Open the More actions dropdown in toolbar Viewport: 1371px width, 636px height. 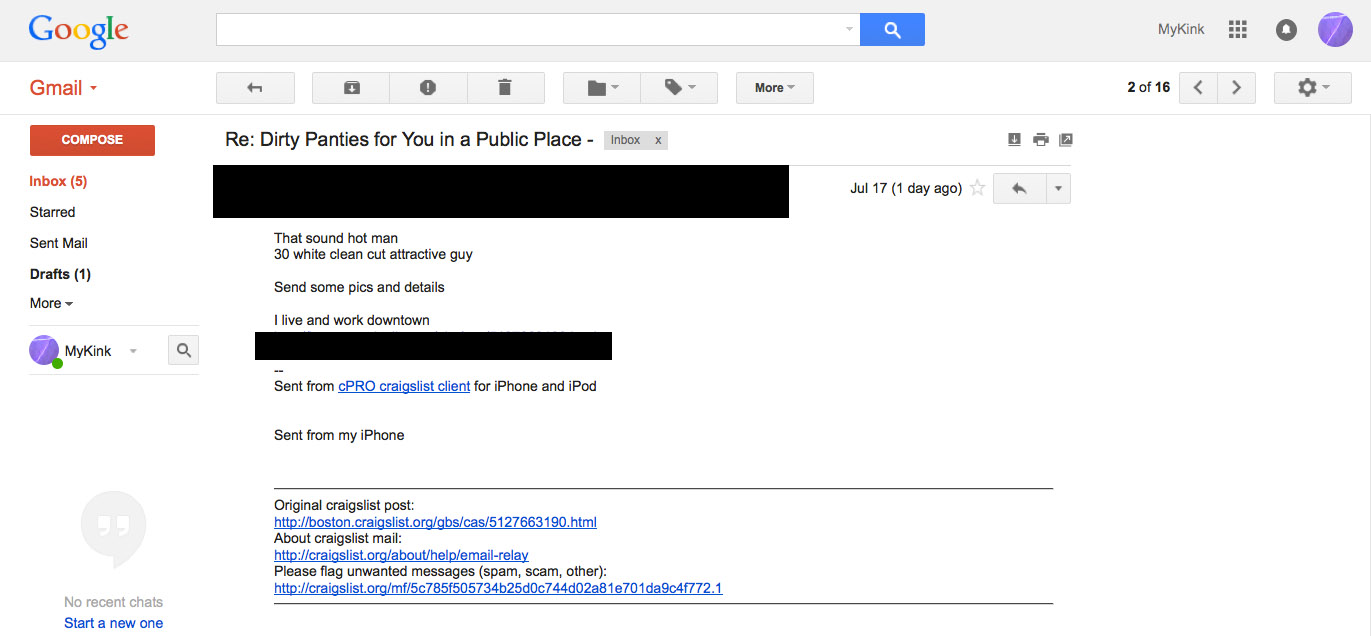(775, 88)
